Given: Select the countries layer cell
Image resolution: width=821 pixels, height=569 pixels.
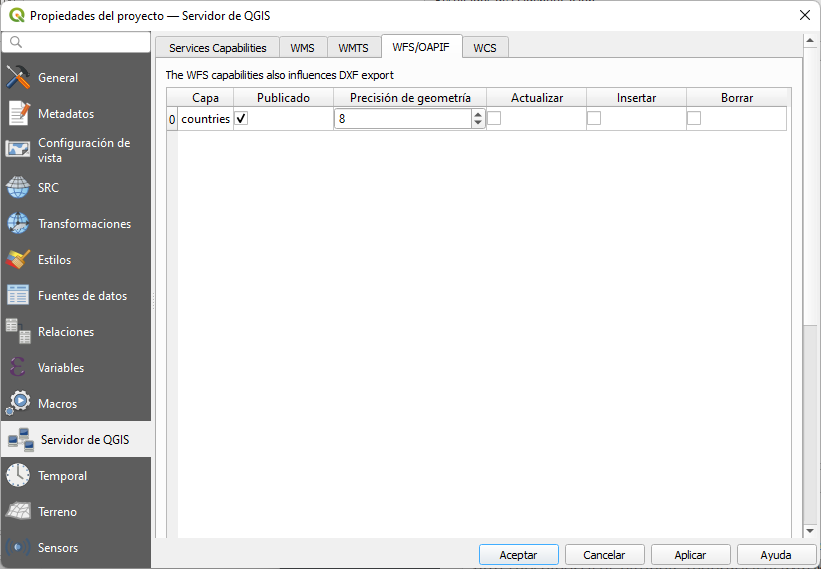Looking at the screenshot, I should 205,119.
